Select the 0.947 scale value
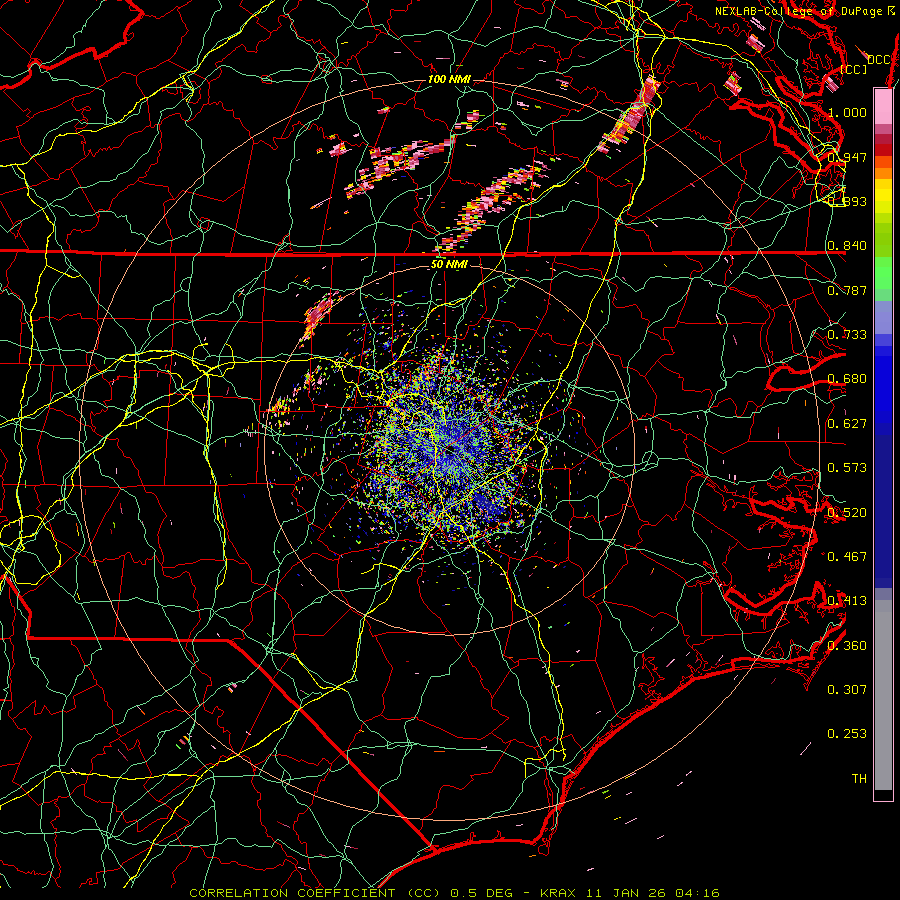The image size is (900, 900). [847, 157]
